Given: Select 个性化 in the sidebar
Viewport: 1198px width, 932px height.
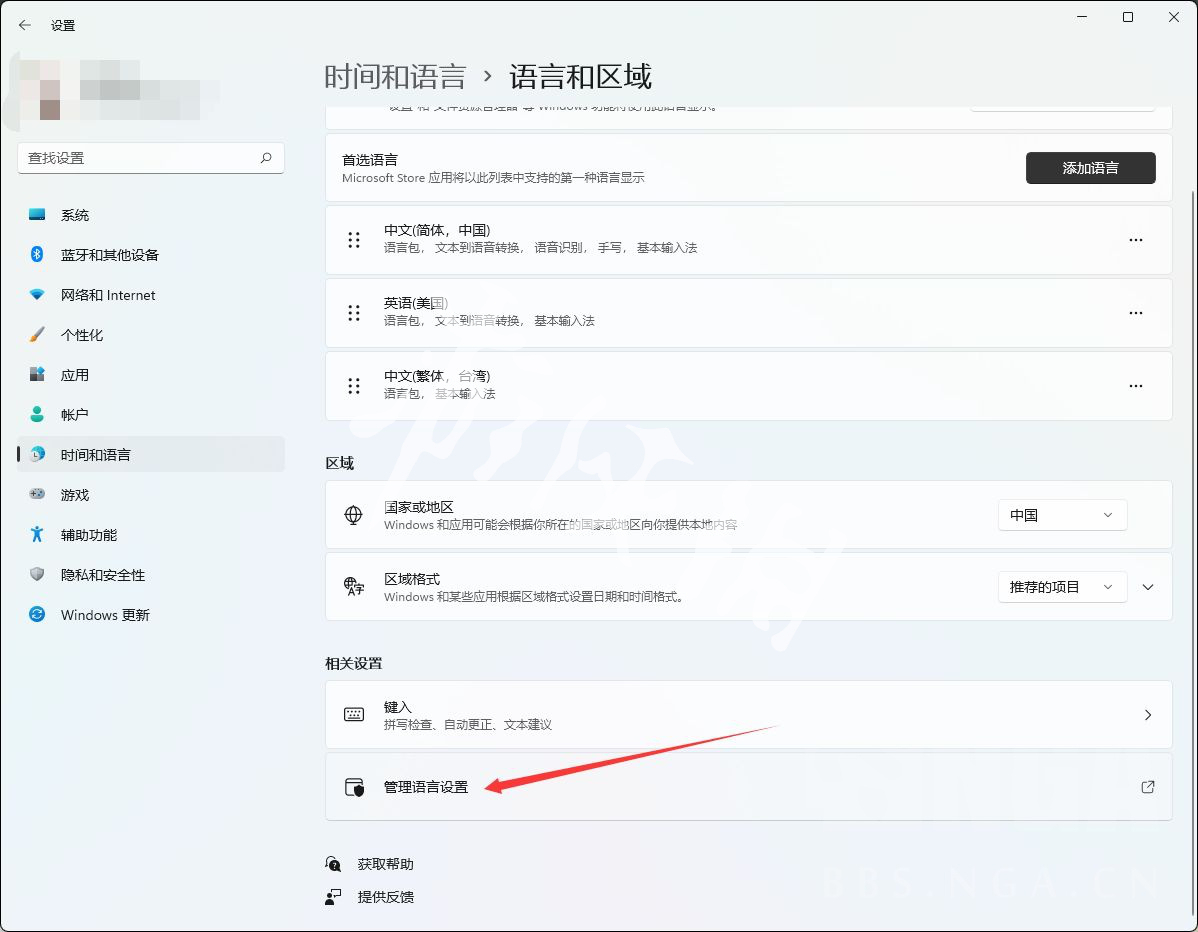Looking at the screenshot, I should pyautogui.click(x=81, y=335).
